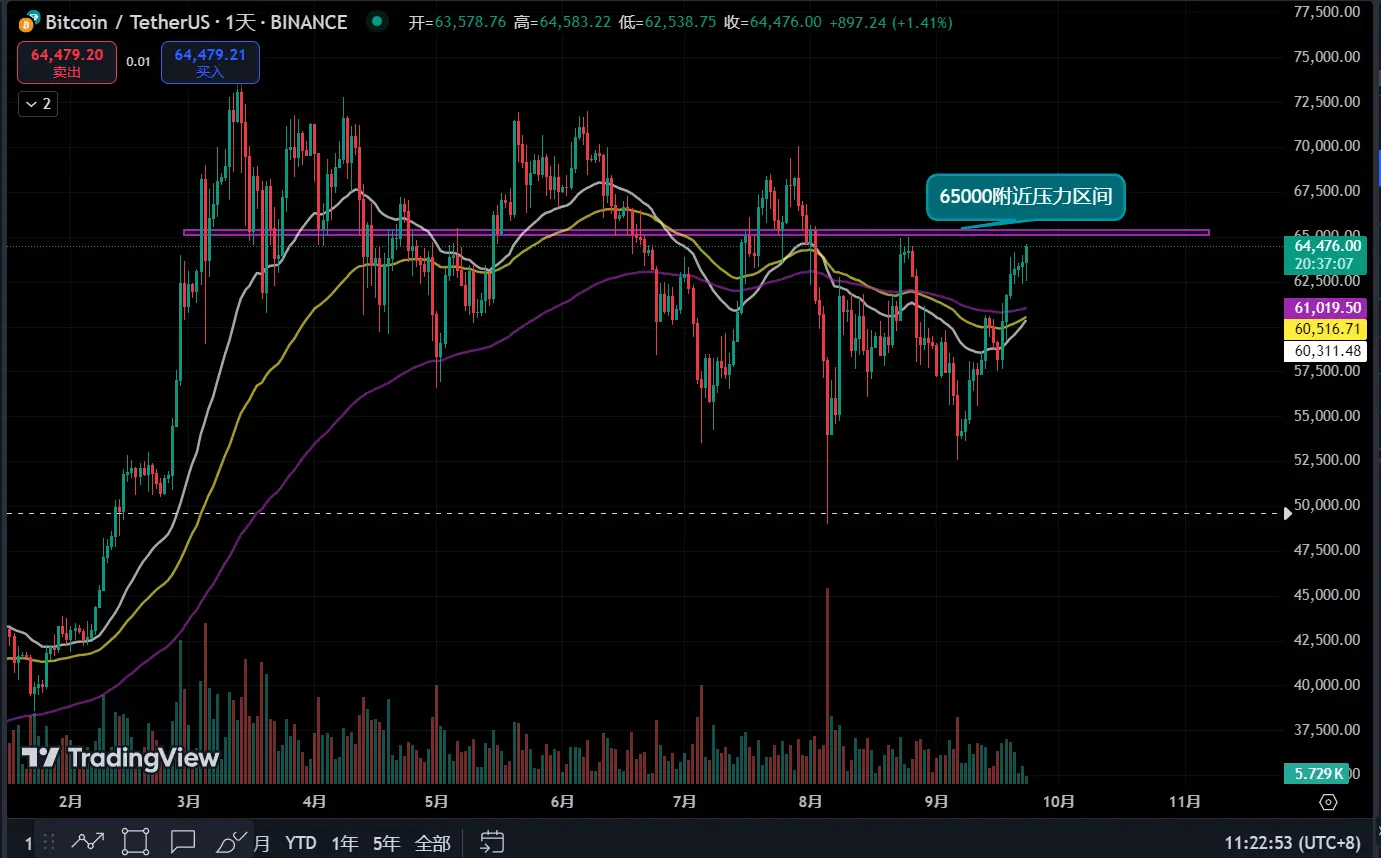Click the white 60,311.48 moving average label

click(x=1326, y=350)
